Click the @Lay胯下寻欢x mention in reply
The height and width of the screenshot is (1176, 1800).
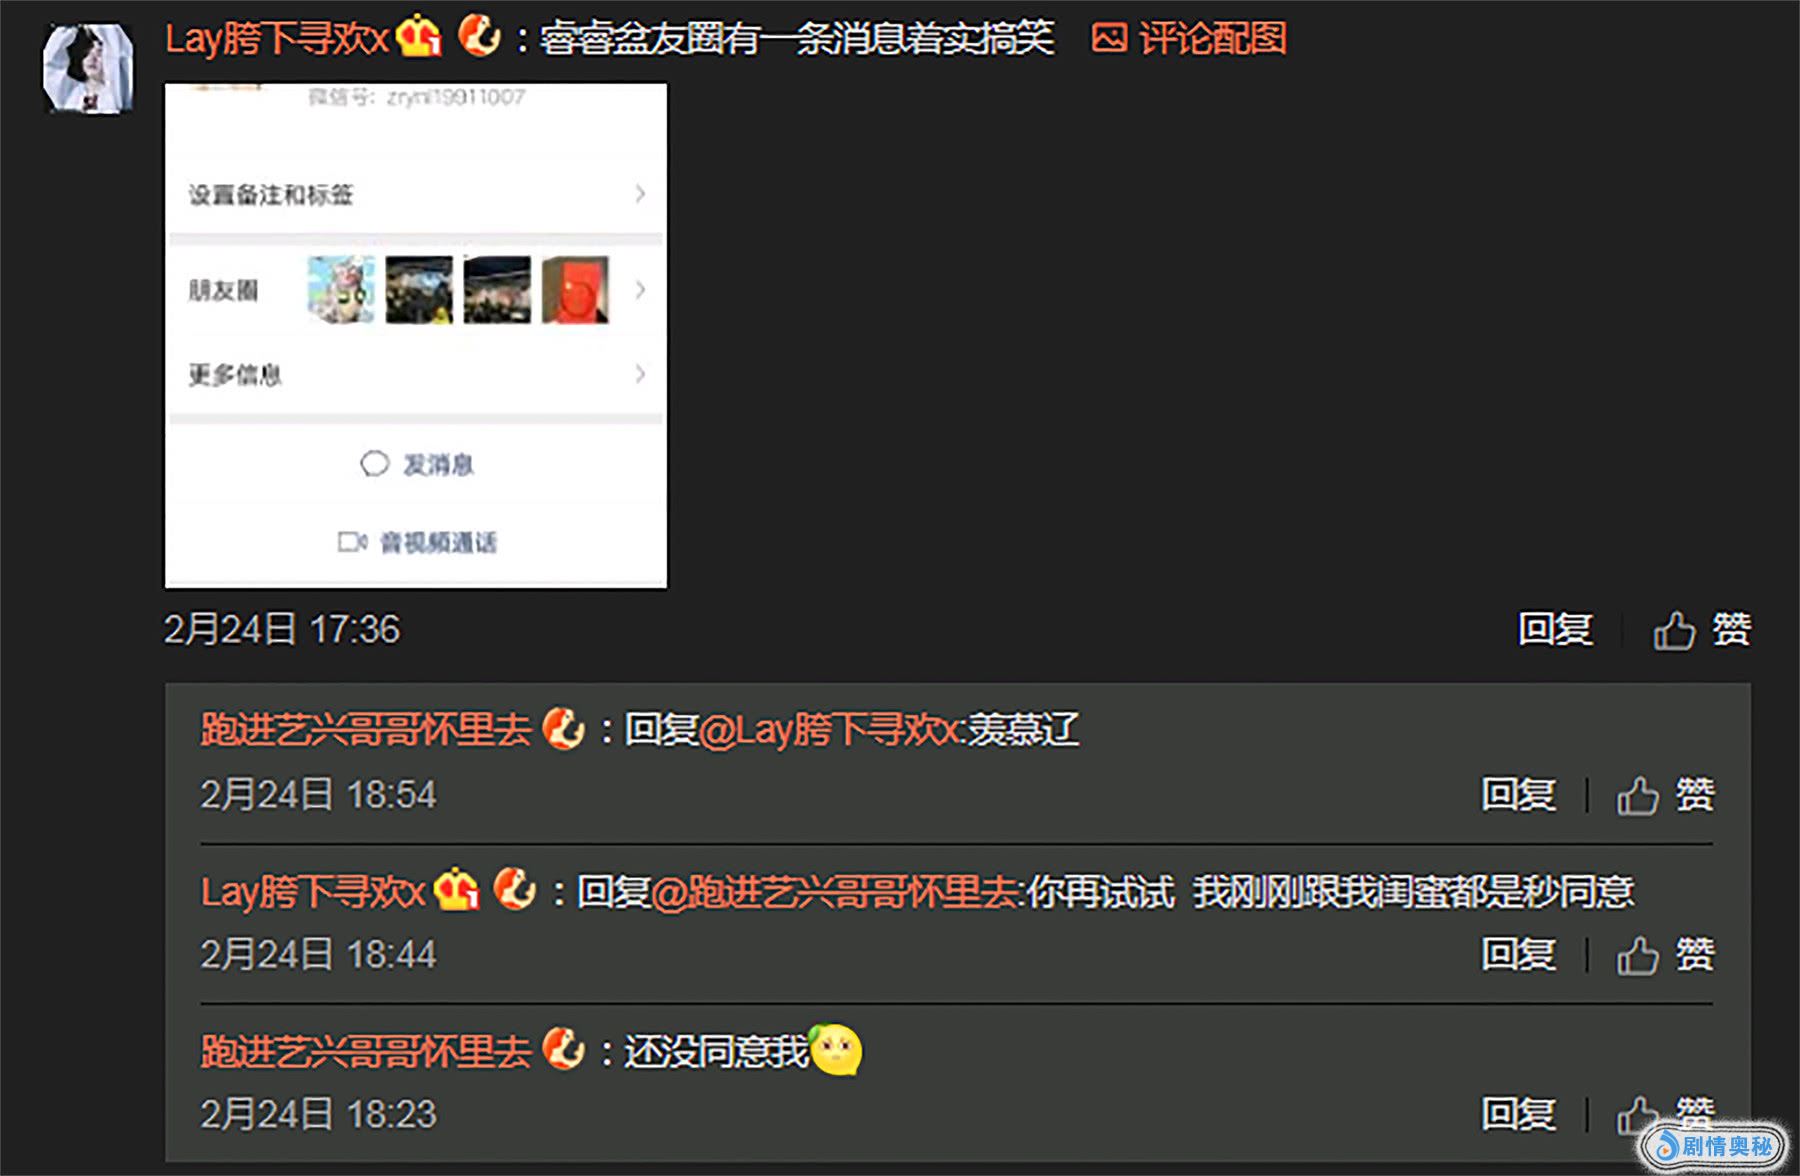(832, 730)
